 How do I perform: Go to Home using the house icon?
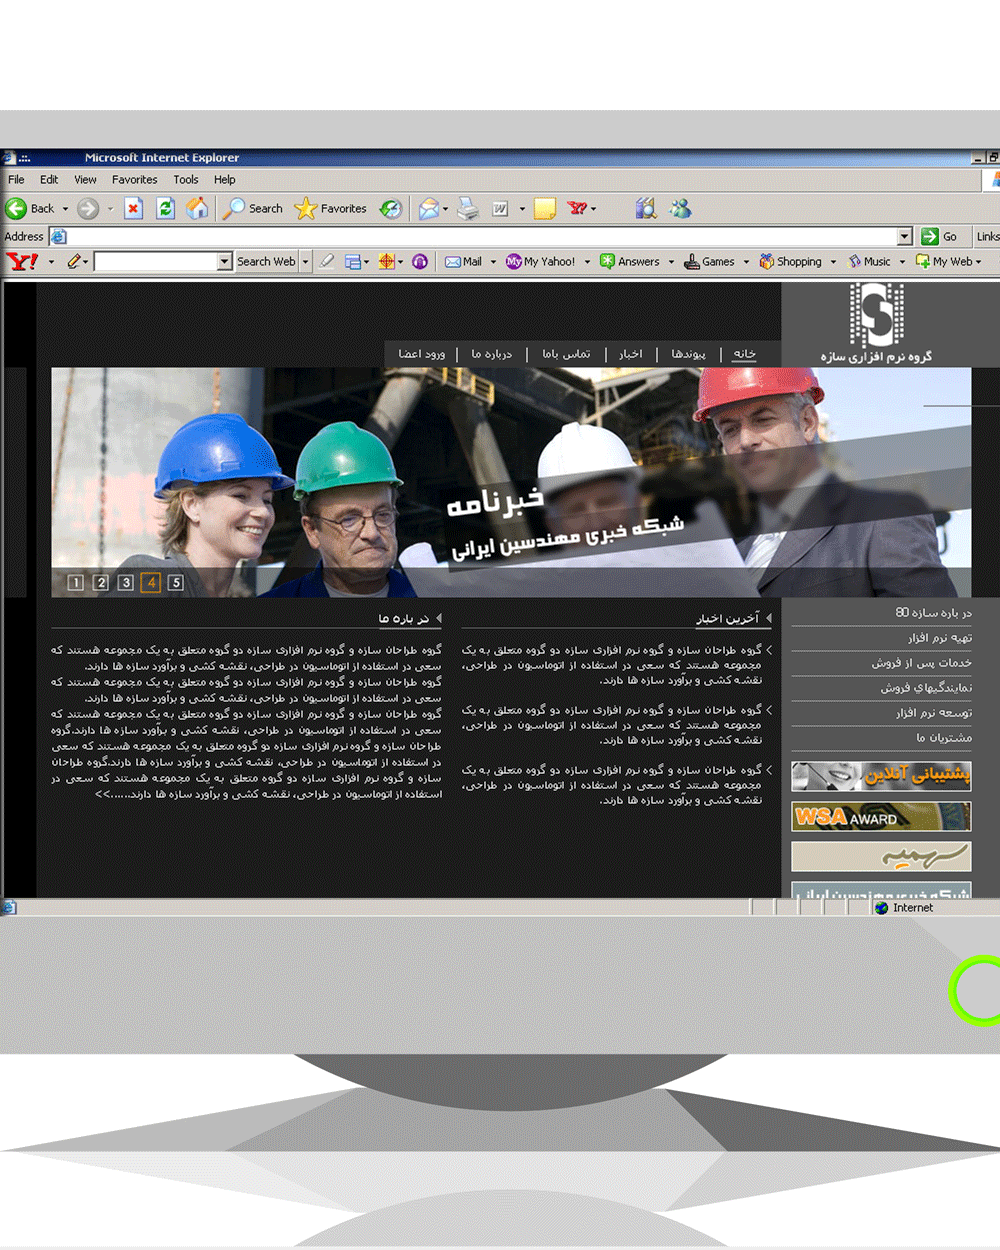[x=197, y=208]
